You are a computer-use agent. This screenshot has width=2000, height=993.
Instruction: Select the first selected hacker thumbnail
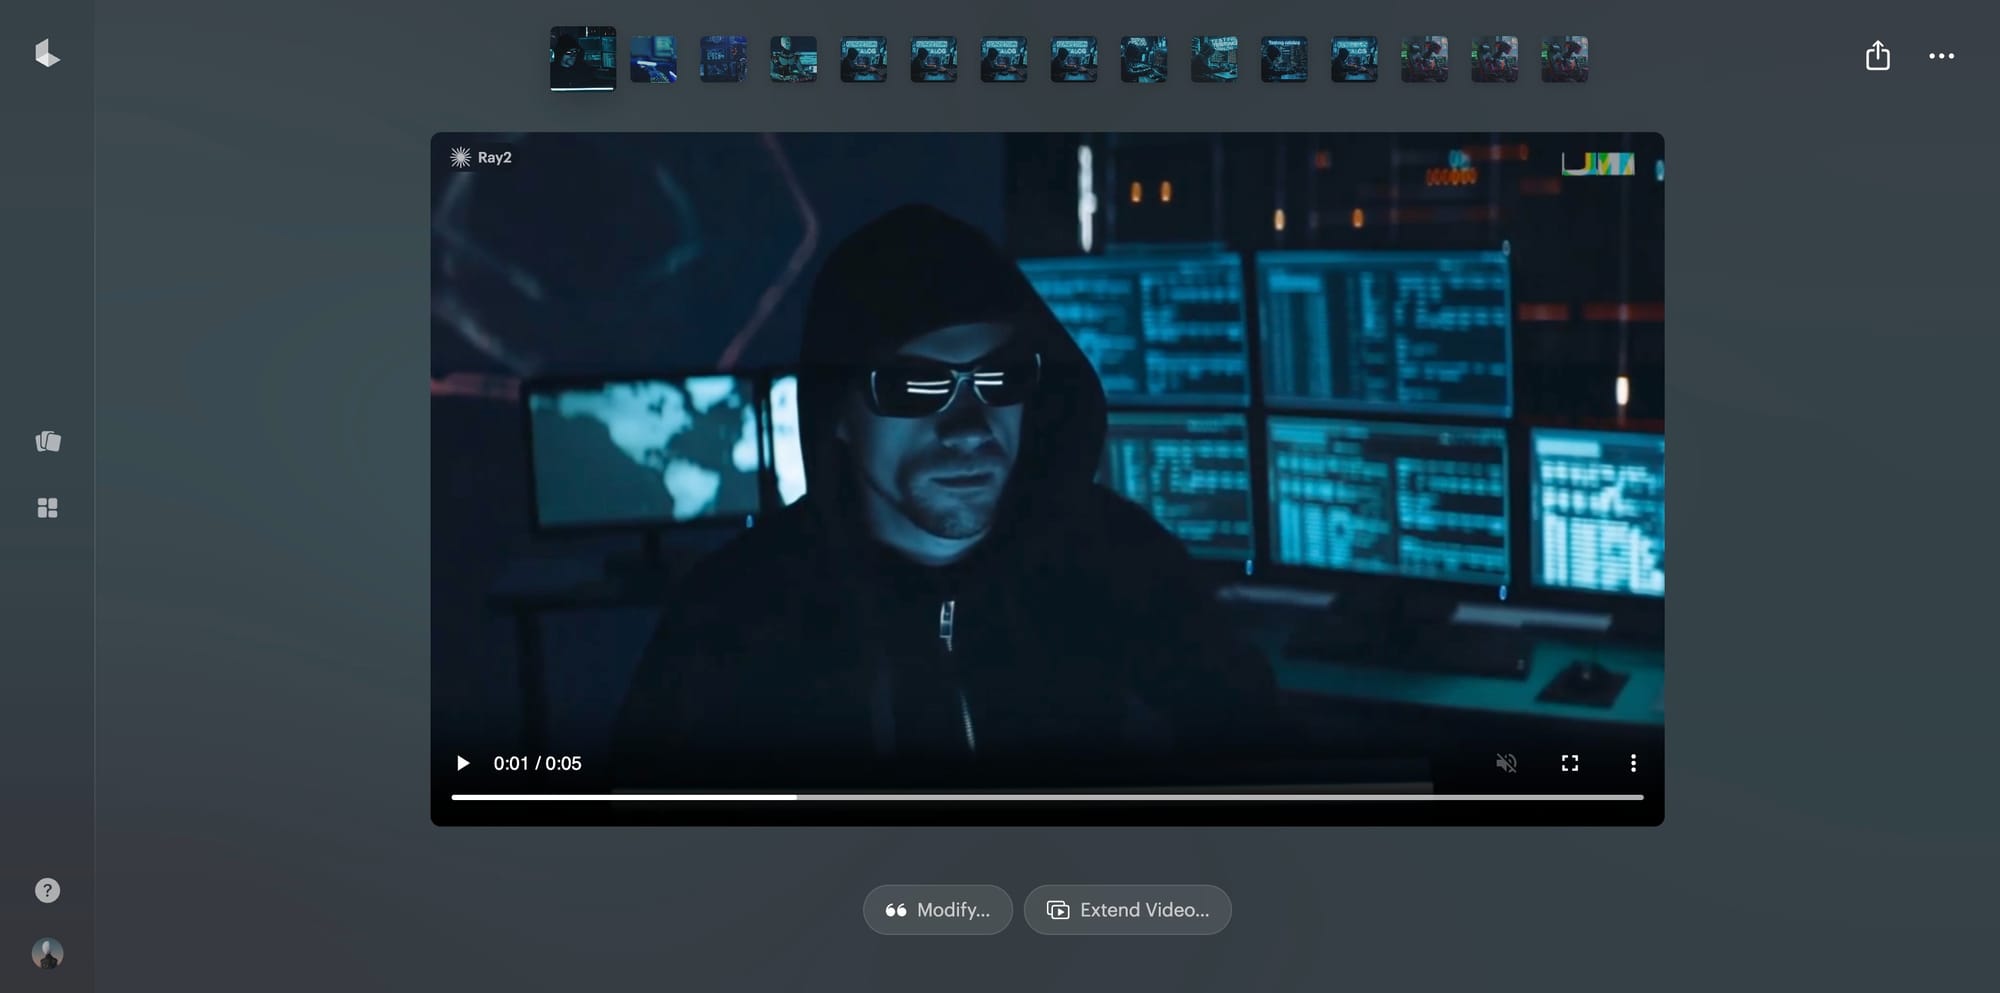coord(583,58)
